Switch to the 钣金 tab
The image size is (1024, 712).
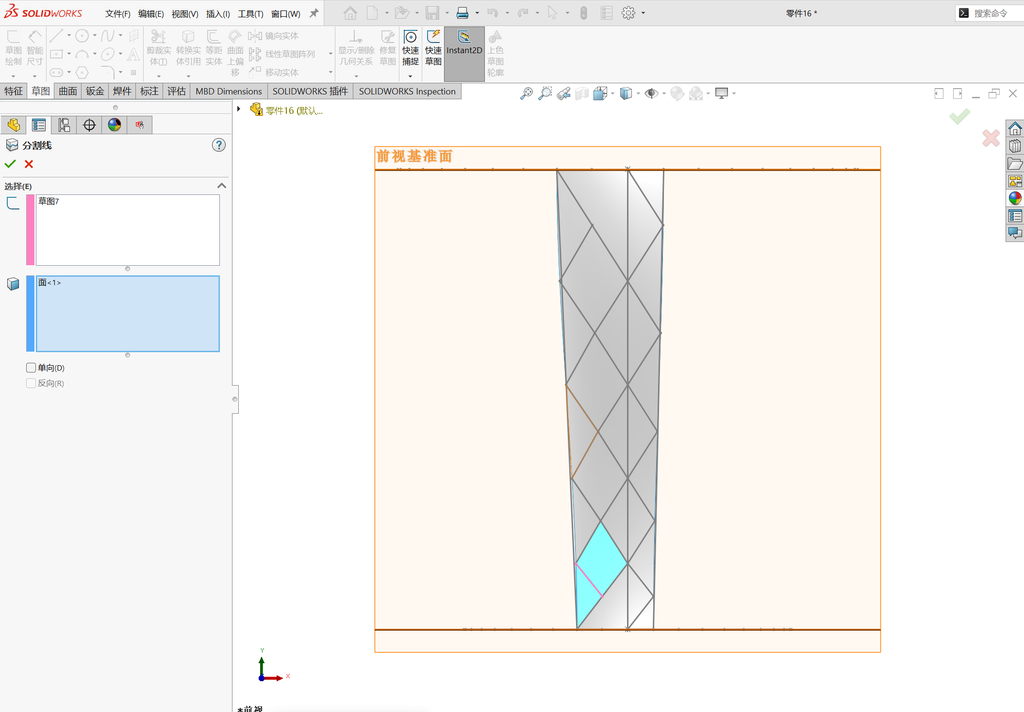pos(95,91)
